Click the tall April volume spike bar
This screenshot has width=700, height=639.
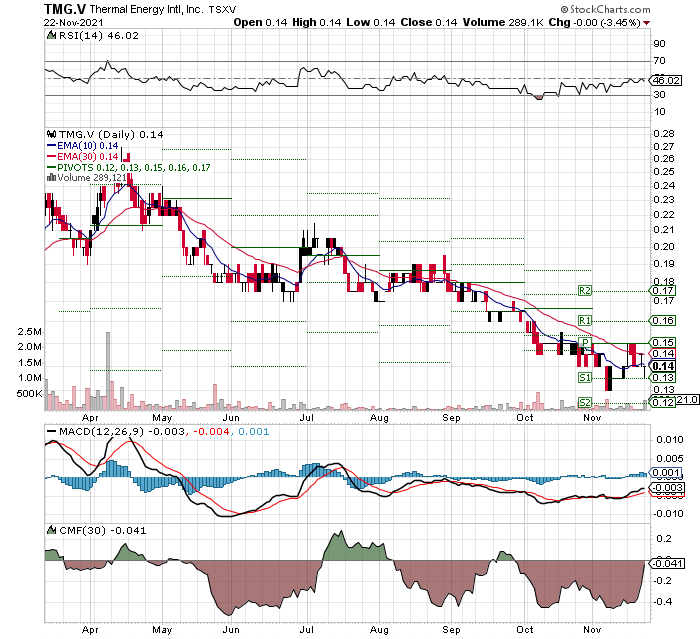click(108, 371)
